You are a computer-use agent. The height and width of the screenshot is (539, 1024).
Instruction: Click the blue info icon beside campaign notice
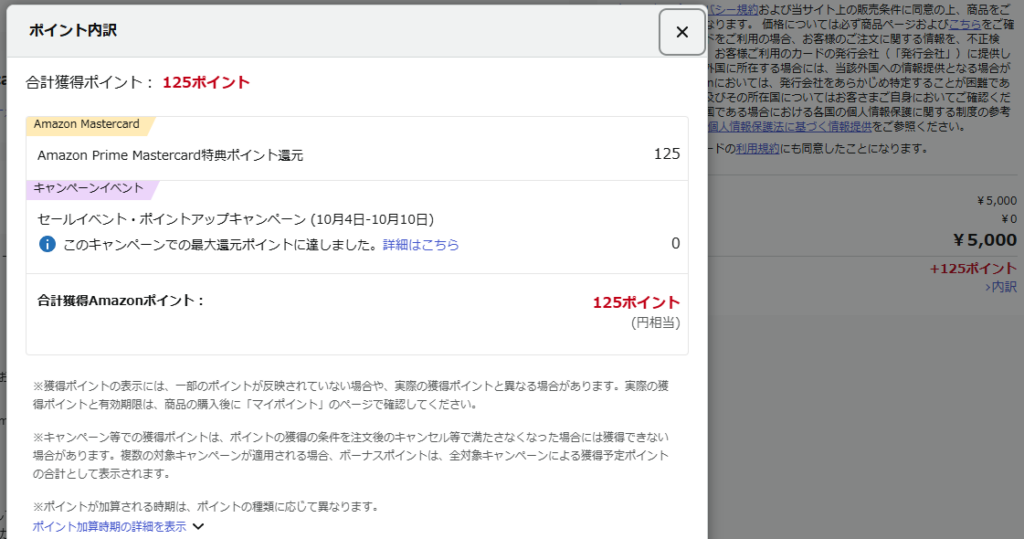(x=47, y=244)
